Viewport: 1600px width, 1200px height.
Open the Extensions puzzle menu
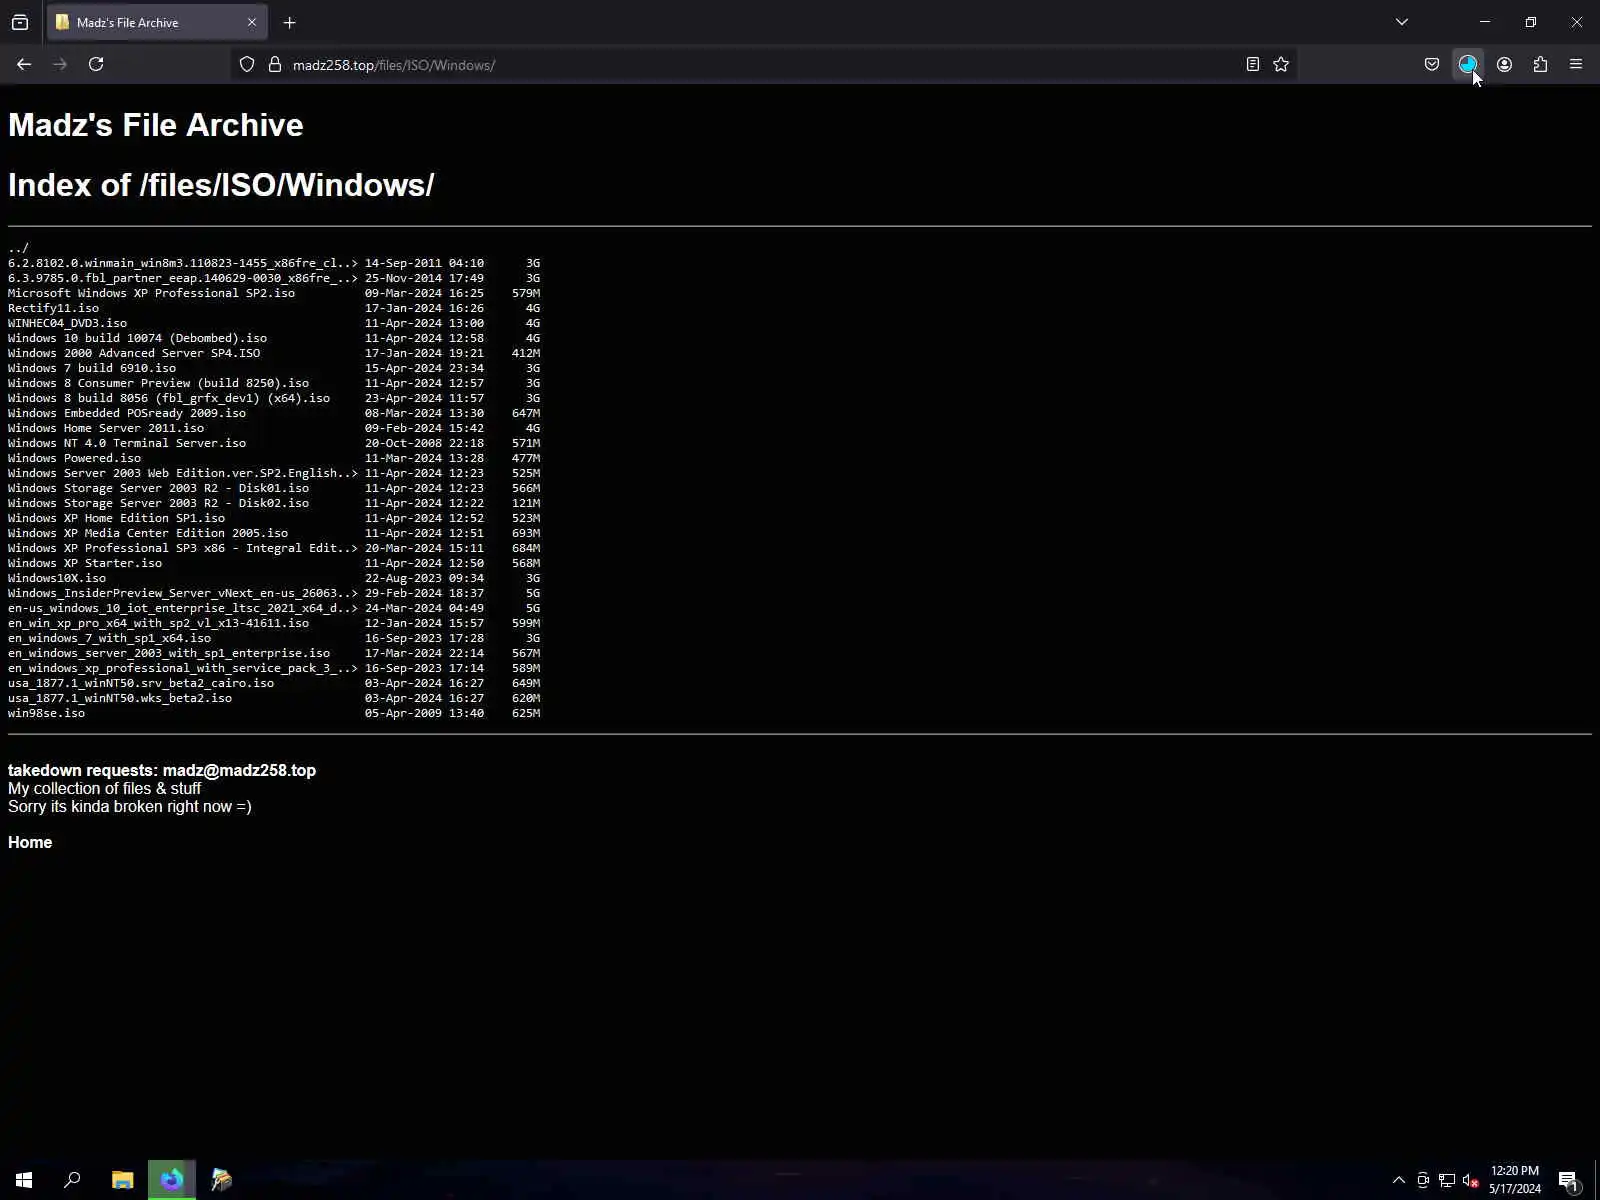click(x=1540, y=64)
